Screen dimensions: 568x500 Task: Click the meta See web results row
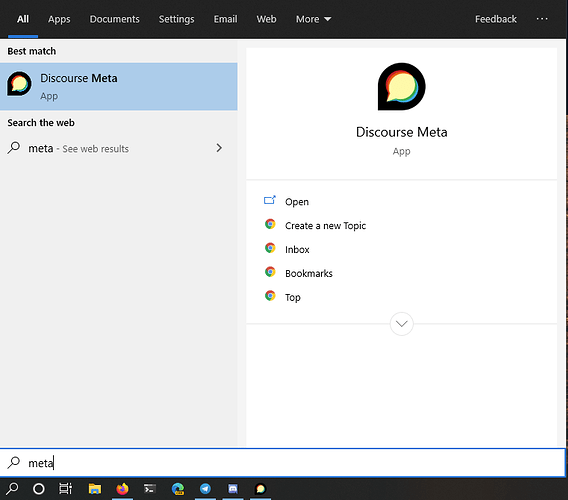point(119,148)
